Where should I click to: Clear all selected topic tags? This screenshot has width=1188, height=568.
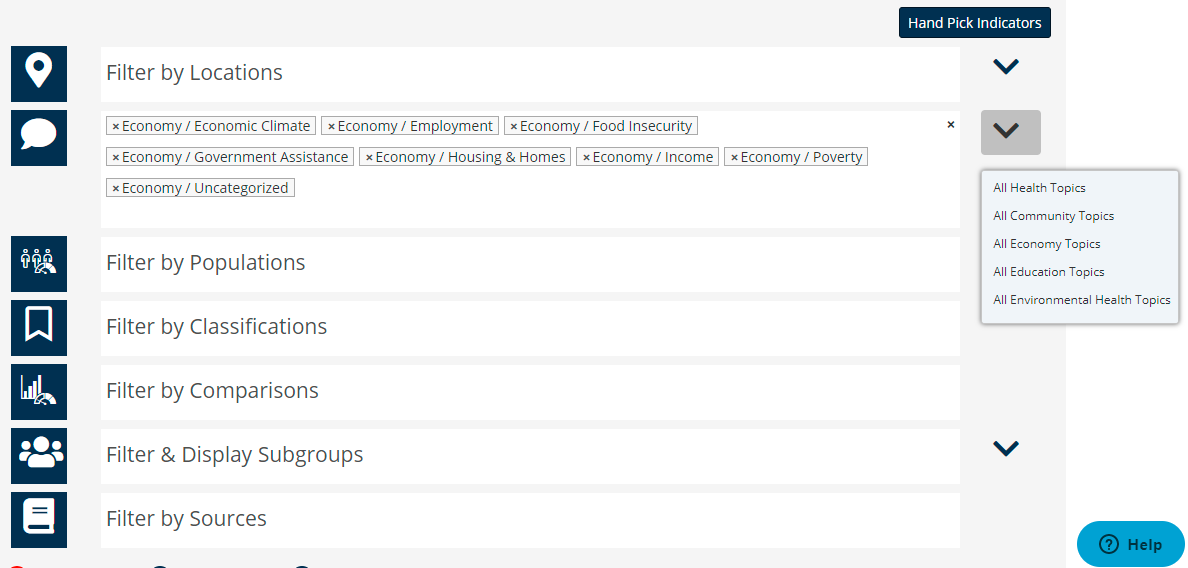pyautogui.click(x=951, y=124)
